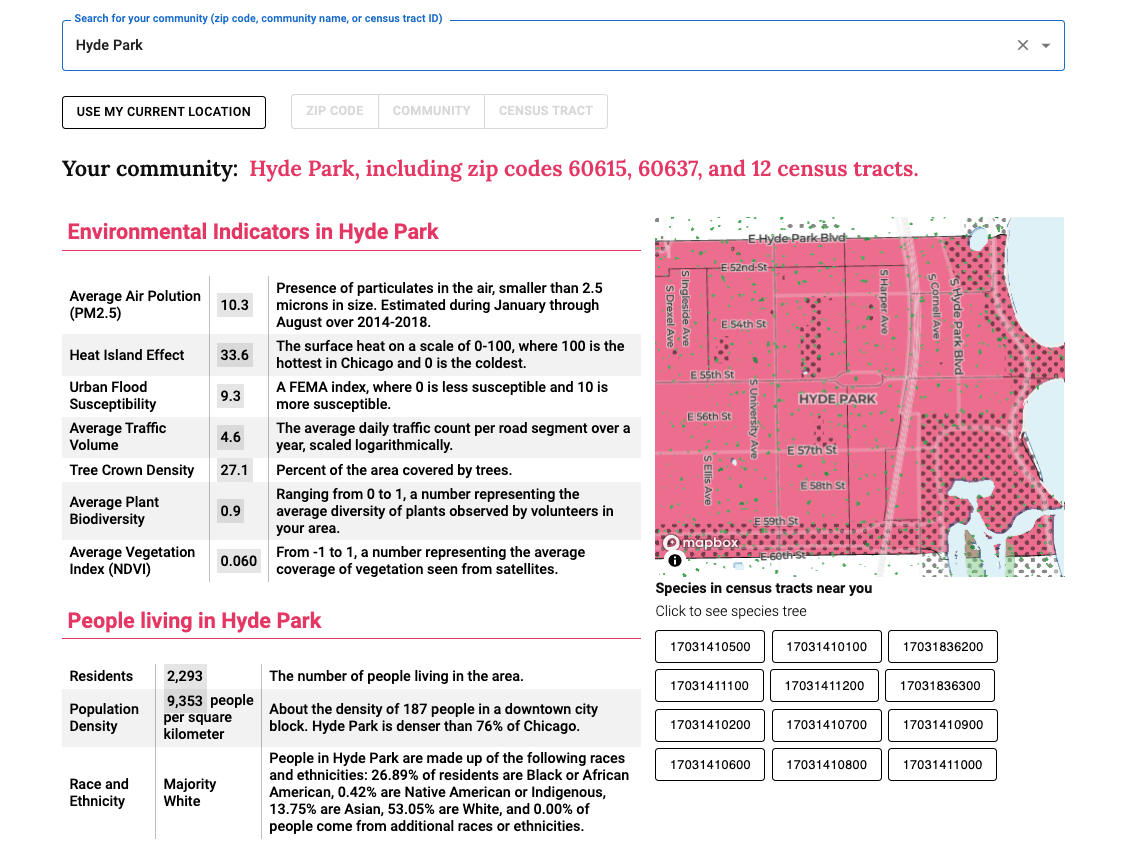Open species tree for tract 17031411100
Screen dimensions: 1124x852
tap(710, 686)
